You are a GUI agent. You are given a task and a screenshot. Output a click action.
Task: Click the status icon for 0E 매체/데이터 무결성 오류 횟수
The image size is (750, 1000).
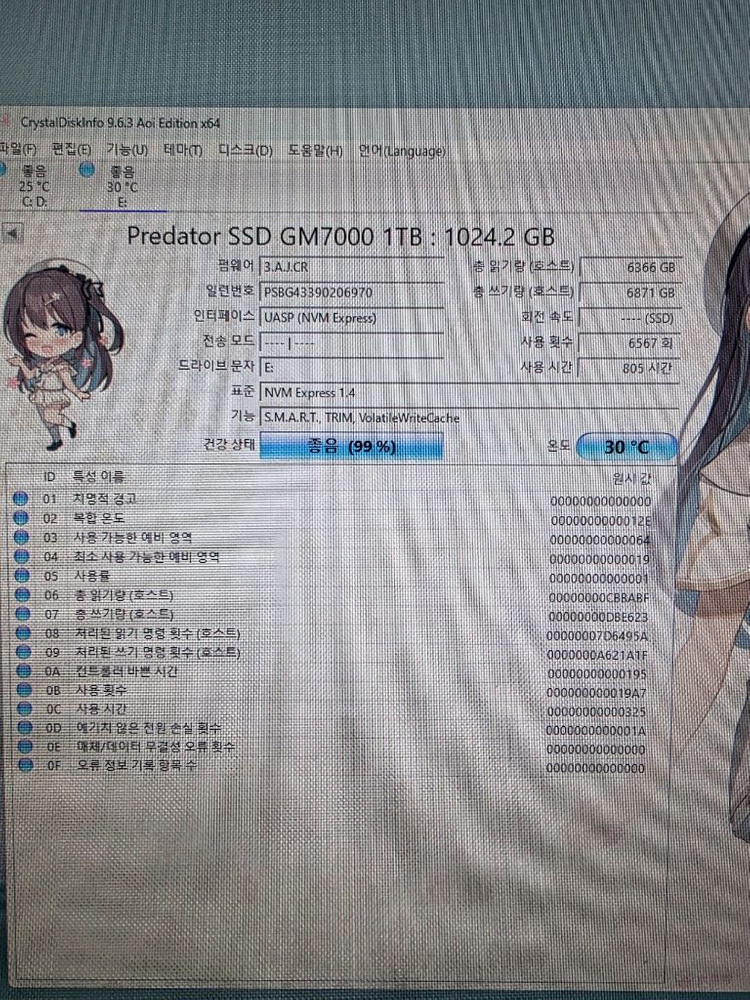(x=25, y=746)
